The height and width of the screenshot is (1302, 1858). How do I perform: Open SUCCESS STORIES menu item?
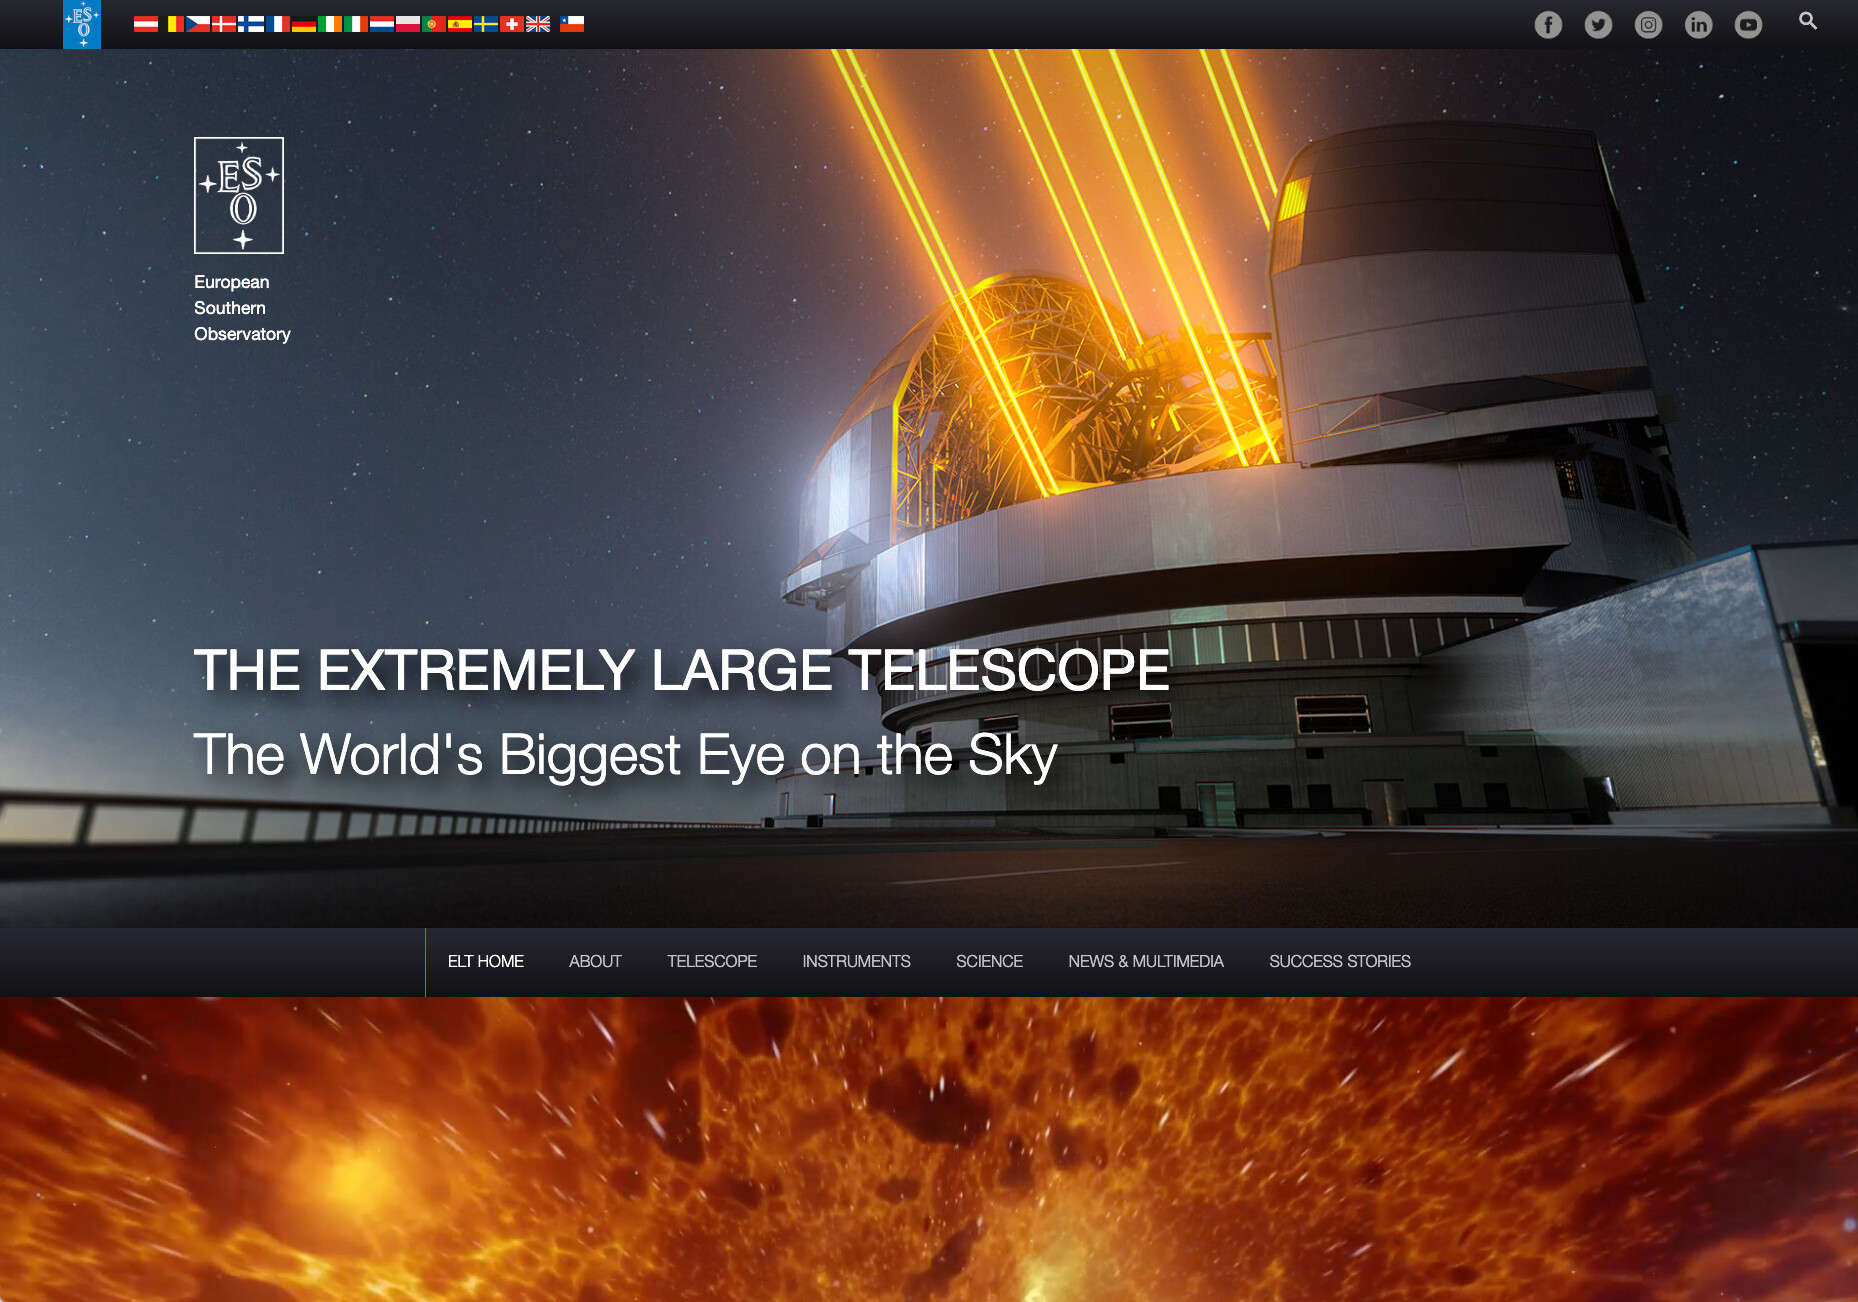[1340, 961]
